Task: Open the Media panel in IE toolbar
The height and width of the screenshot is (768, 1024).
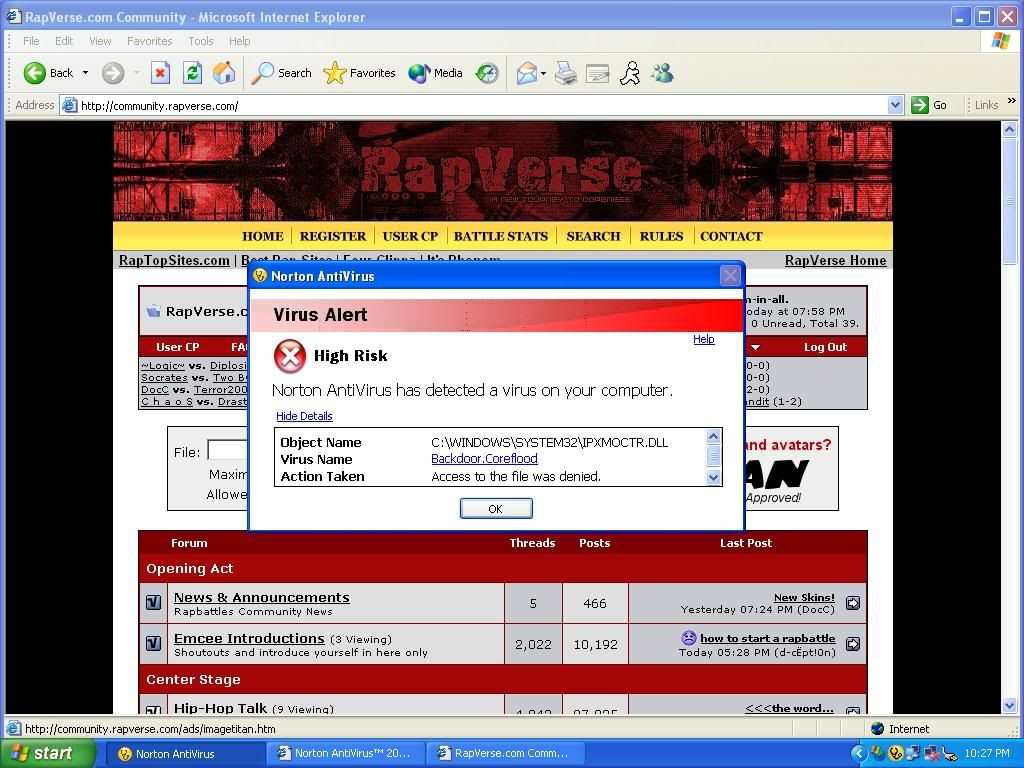Action: tap(435, 73)
